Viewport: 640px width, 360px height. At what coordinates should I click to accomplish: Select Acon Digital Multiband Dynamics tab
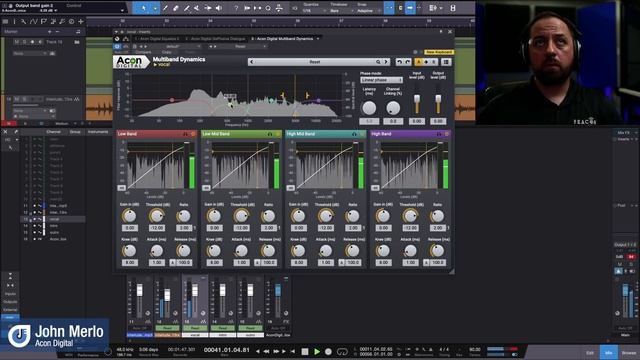(282, 39)
